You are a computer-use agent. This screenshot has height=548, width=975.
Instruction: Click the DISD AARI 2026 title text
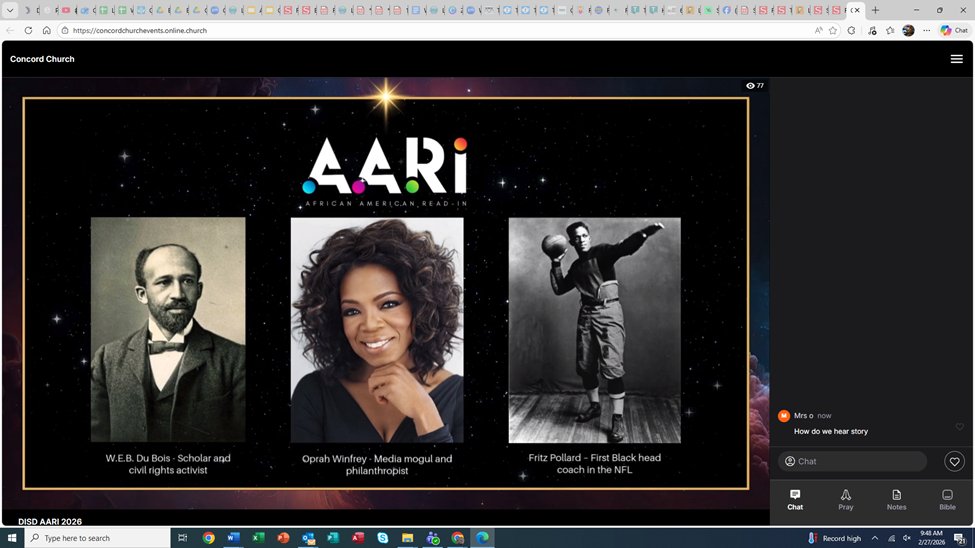pyautogui.click(x=50, y=521)
